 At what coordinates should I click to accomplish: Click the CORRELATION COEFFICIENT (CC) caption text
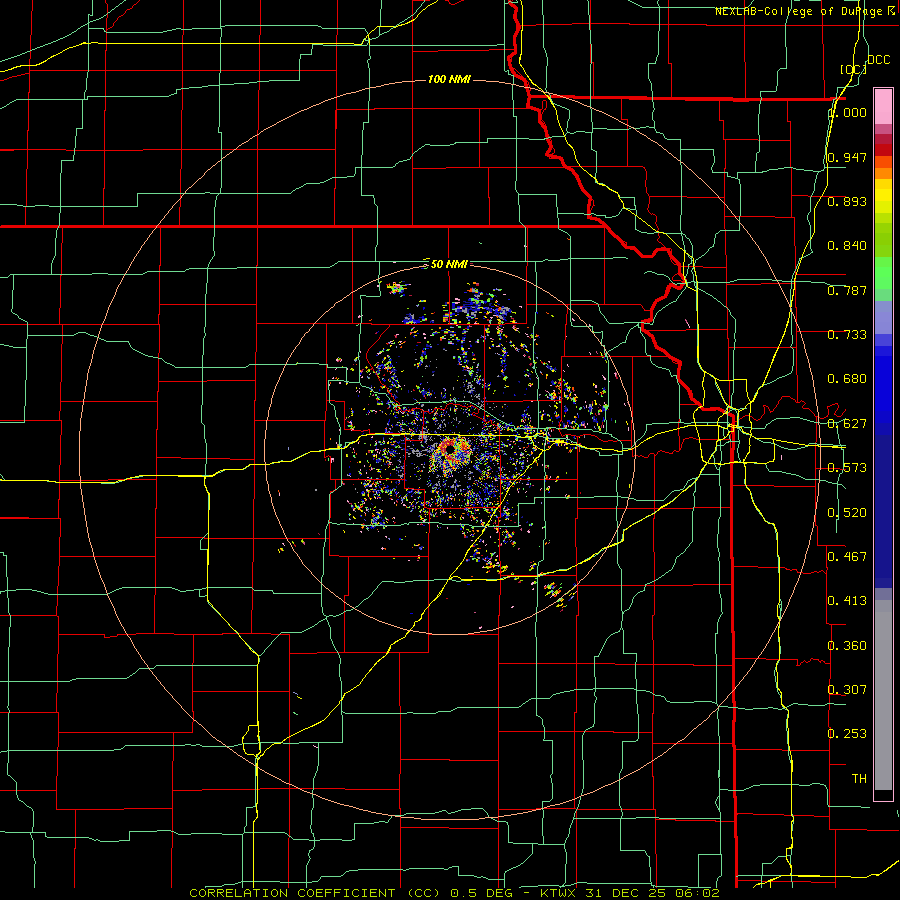pos(314,893)
